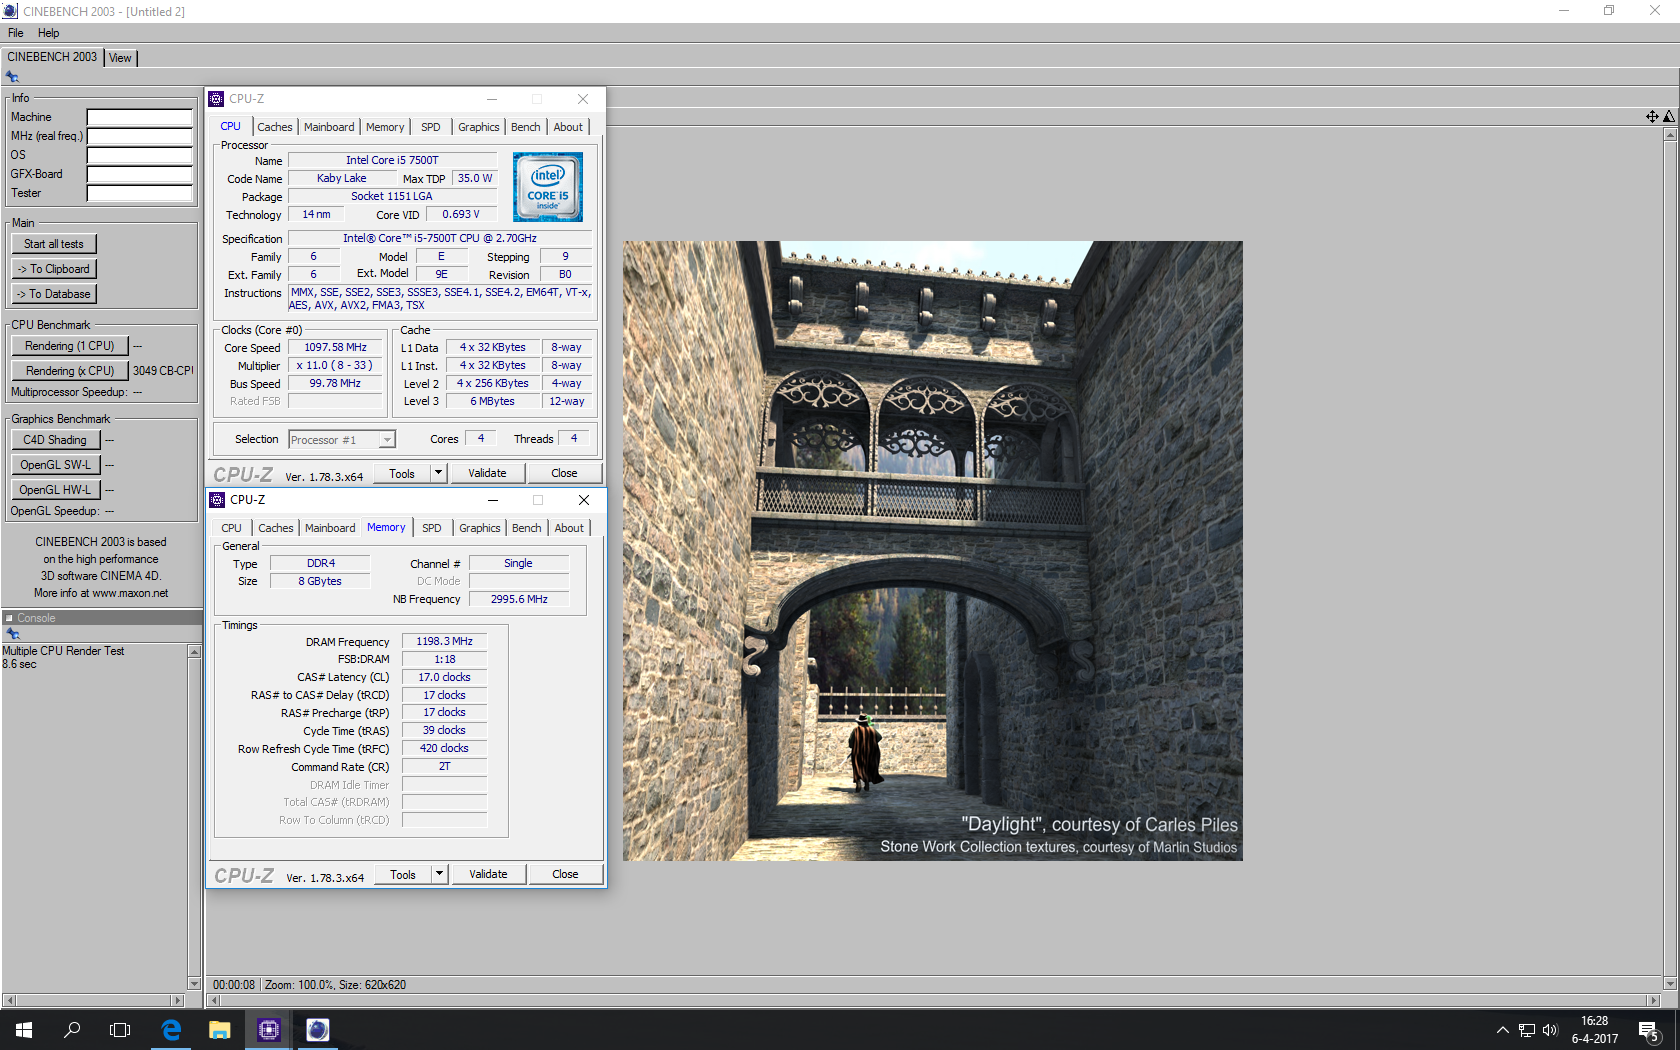The height and width of the screenshot is (1050, 1680).
Task: Click the CINEBENCH app icon in title bar
Action: pyautogui.click(x=10, y=11)
